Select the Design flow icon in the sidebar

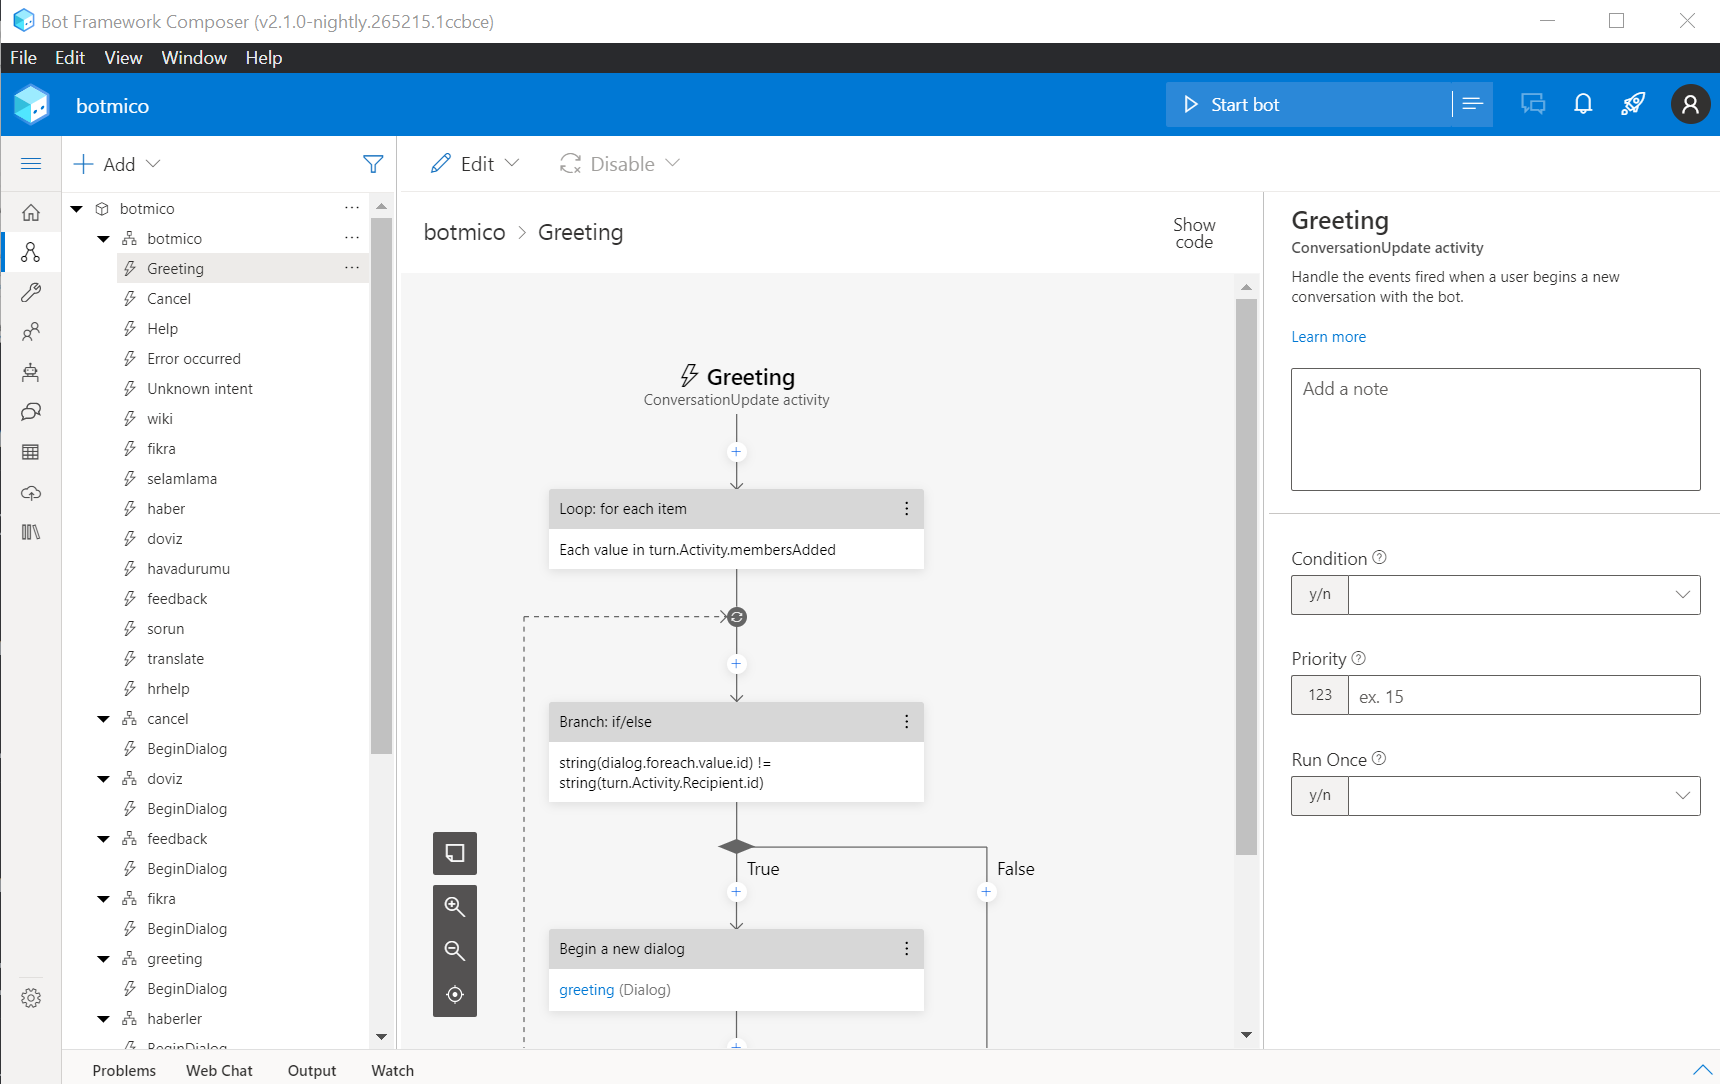click(x=31, y=252)
